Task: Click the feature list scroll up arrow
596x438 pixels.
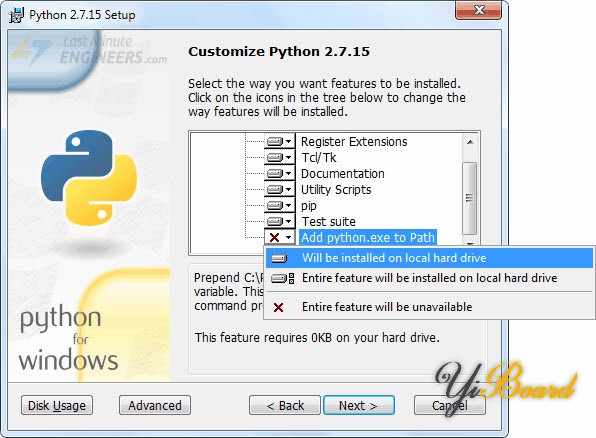Action: click(470, 142)
